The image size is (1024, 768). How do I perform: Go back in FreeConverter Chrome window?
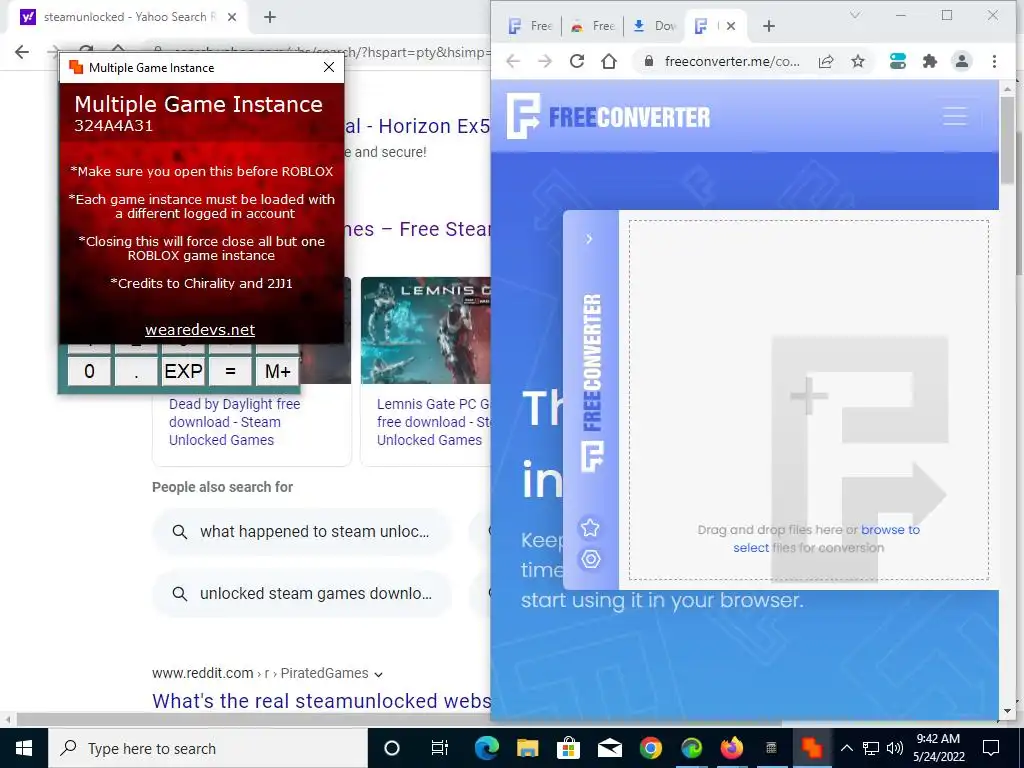[513, 61]
